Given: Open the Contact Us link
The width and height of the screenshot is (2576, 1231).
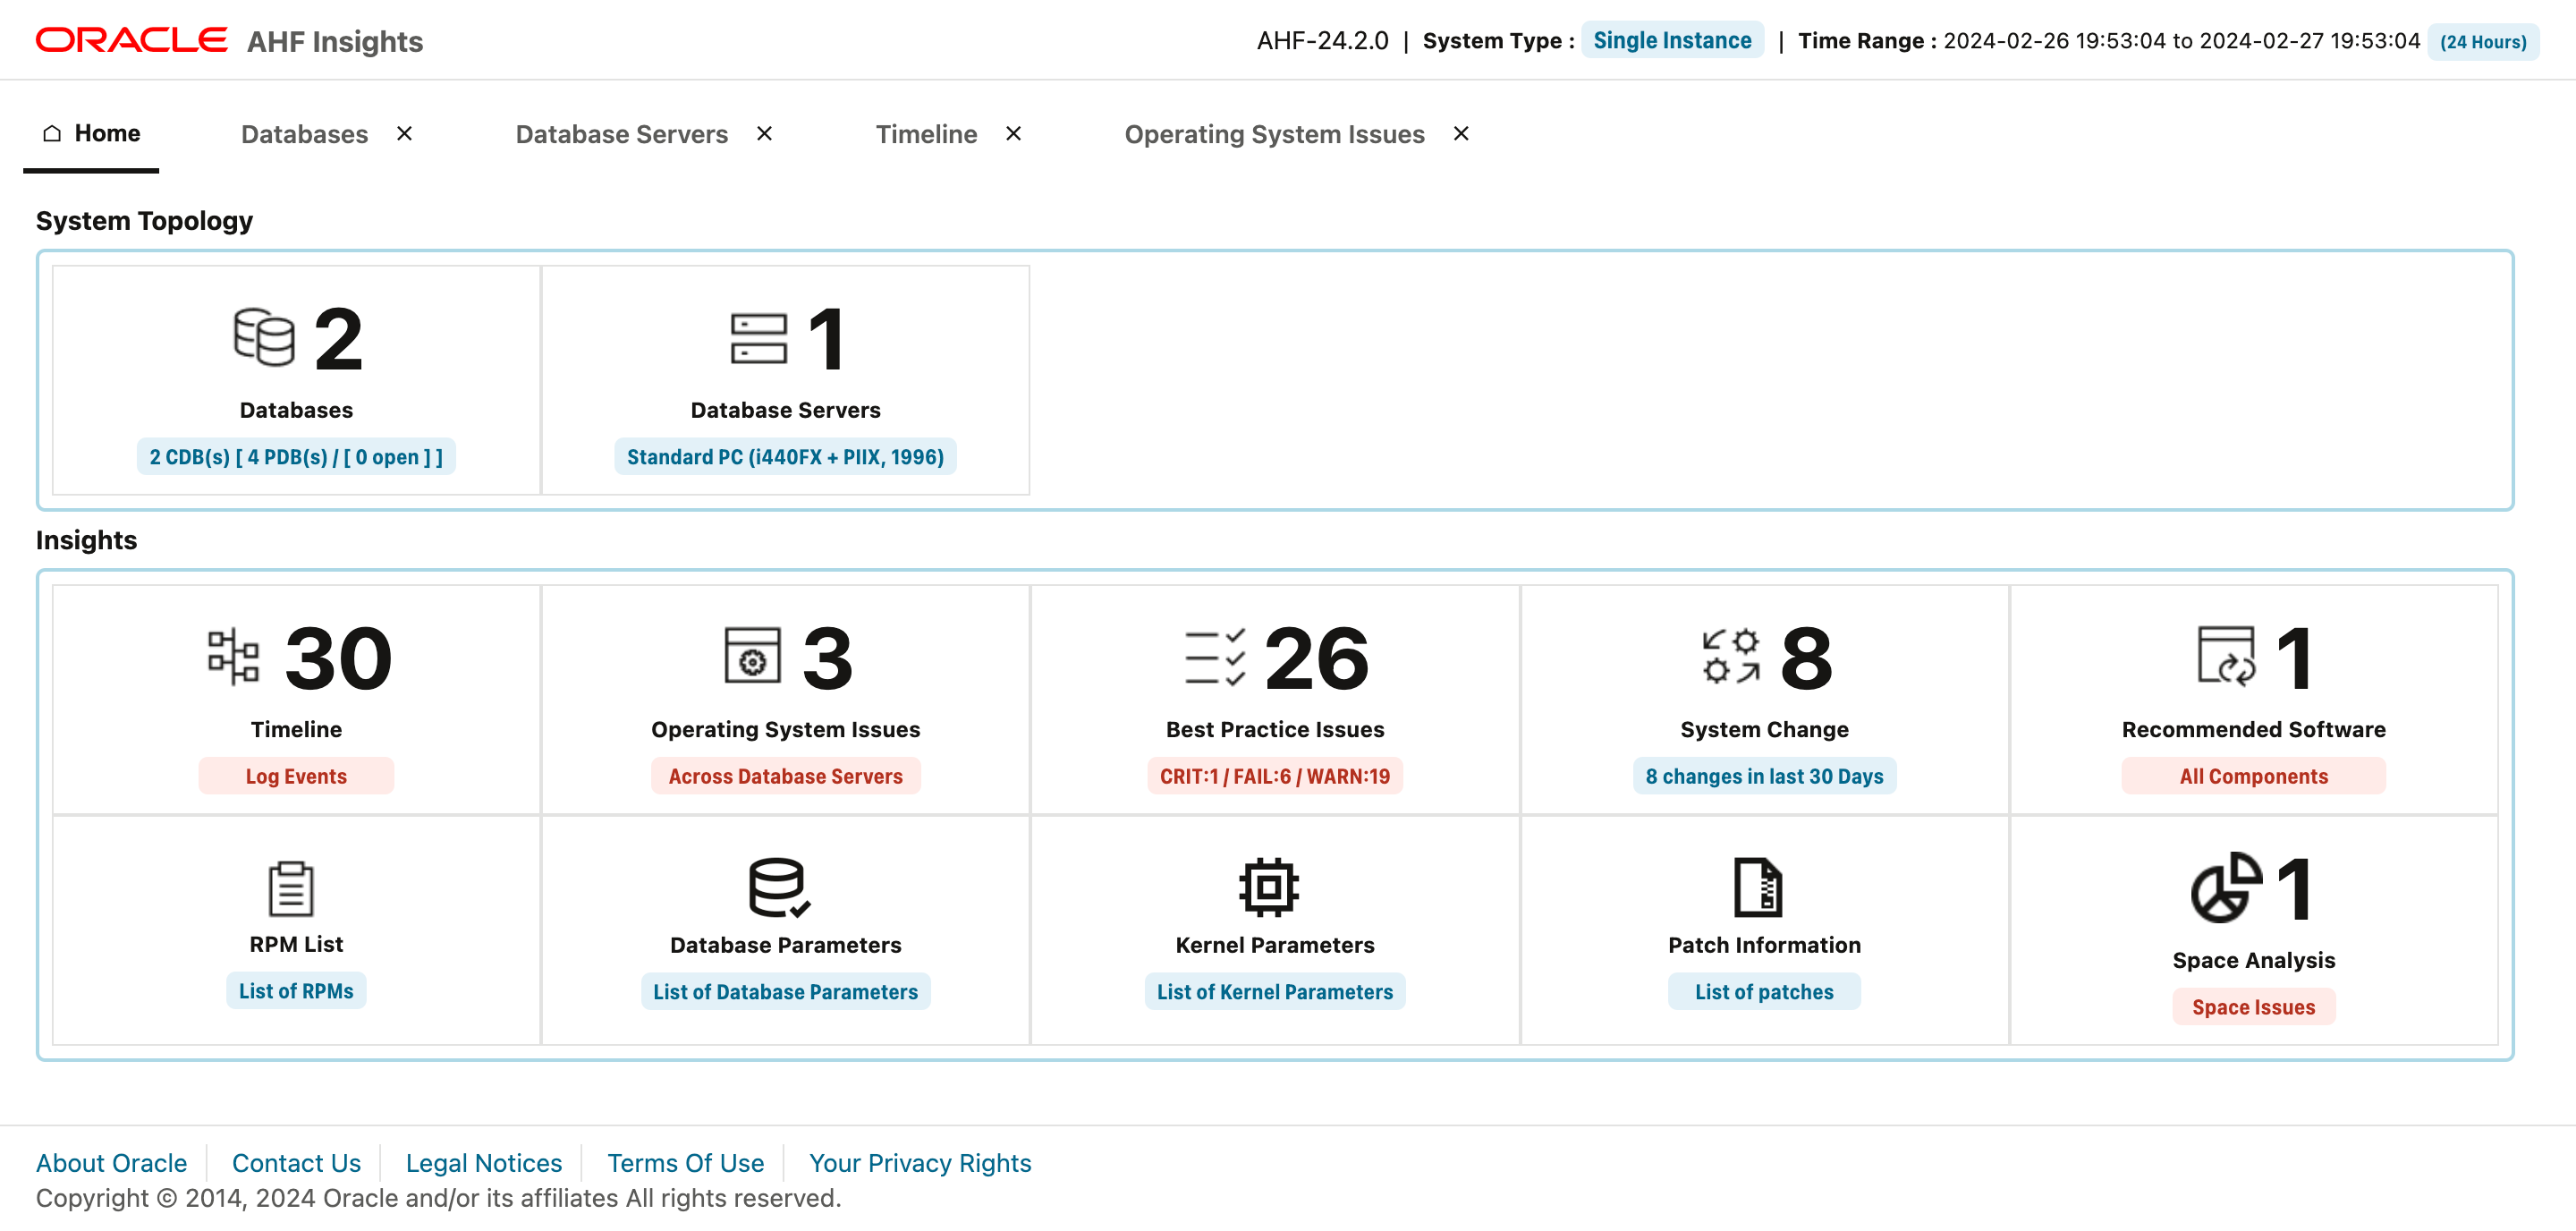Looking at the screenshot, I should coord(296,1162).
